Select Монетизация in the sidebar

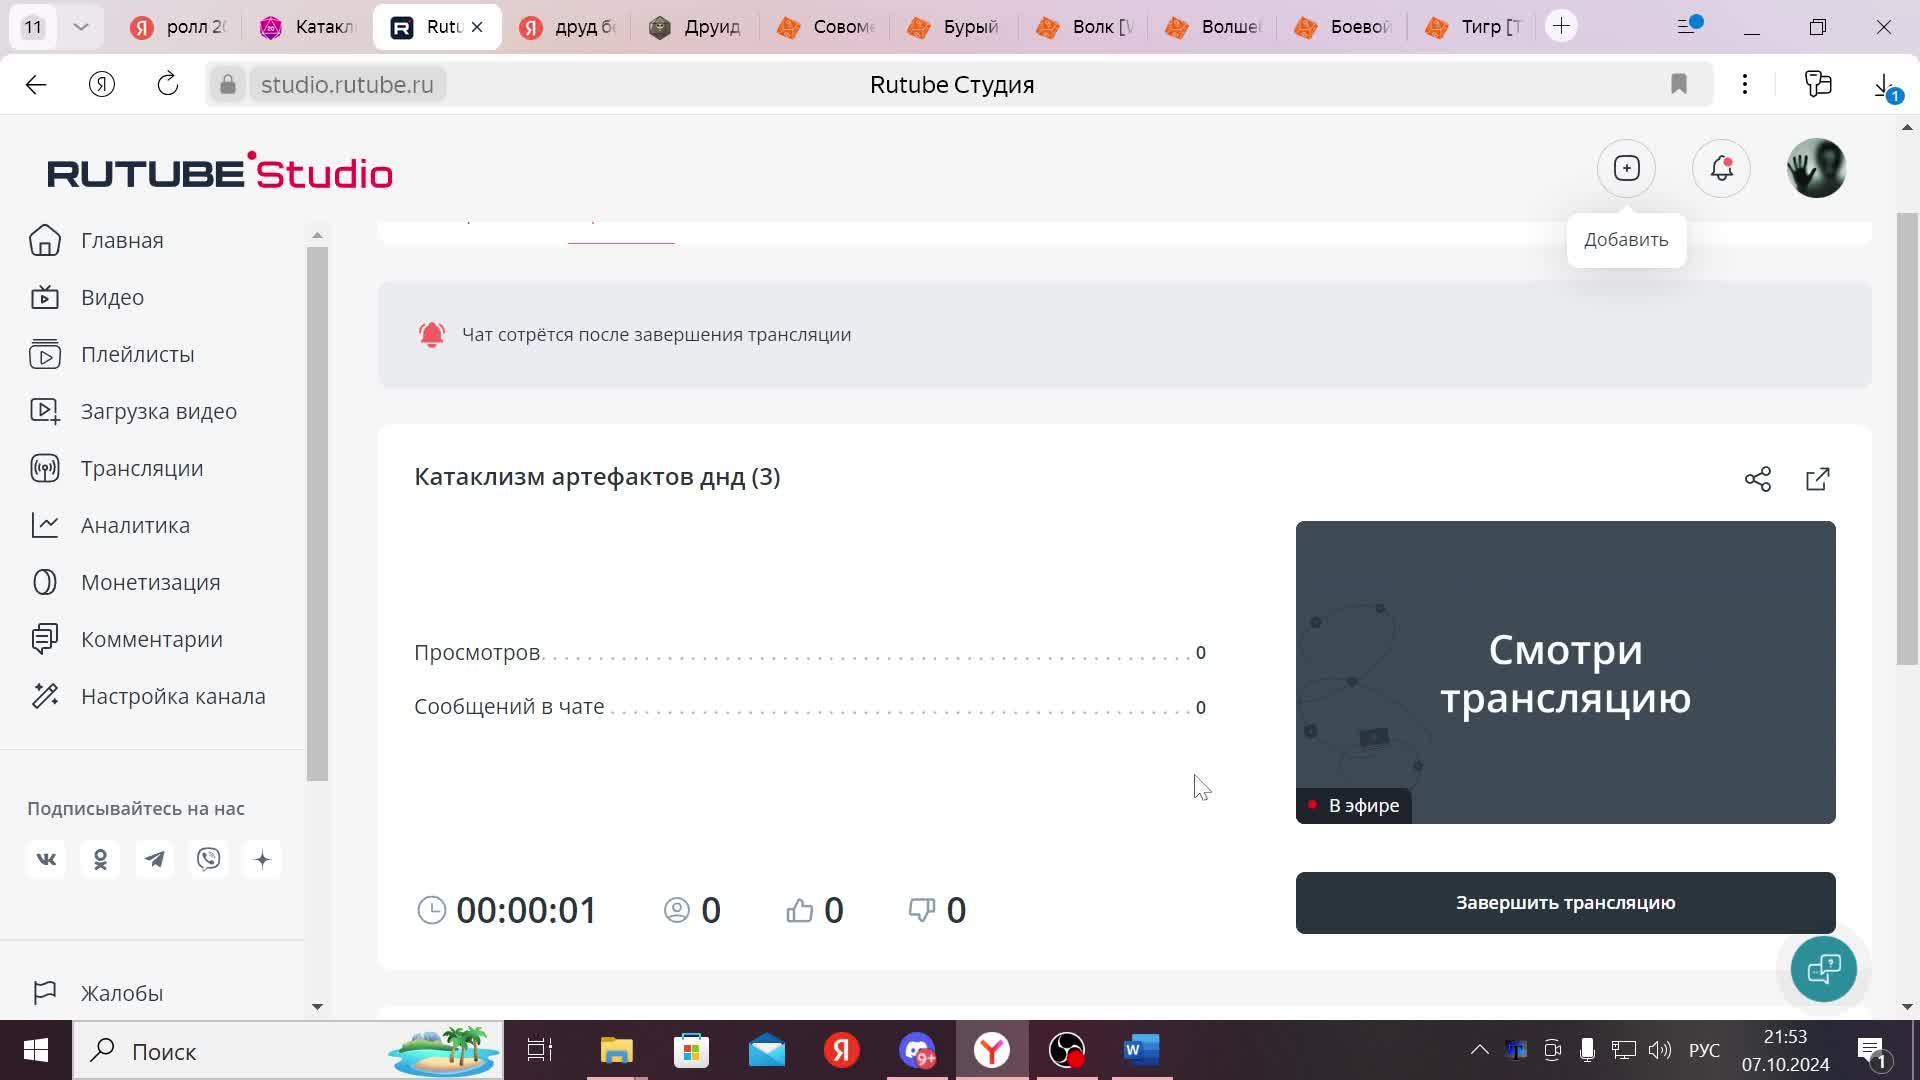[150, 582]
